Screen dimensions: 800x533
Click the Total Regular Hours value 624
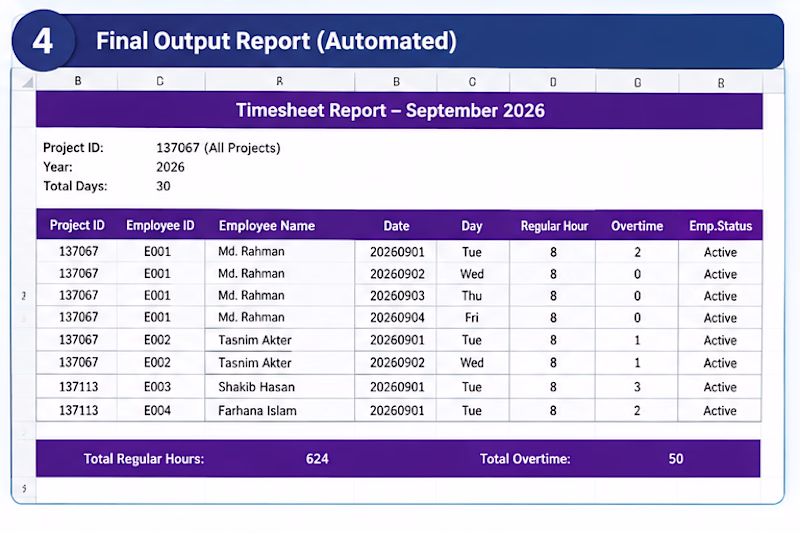[x=317, y=459]
